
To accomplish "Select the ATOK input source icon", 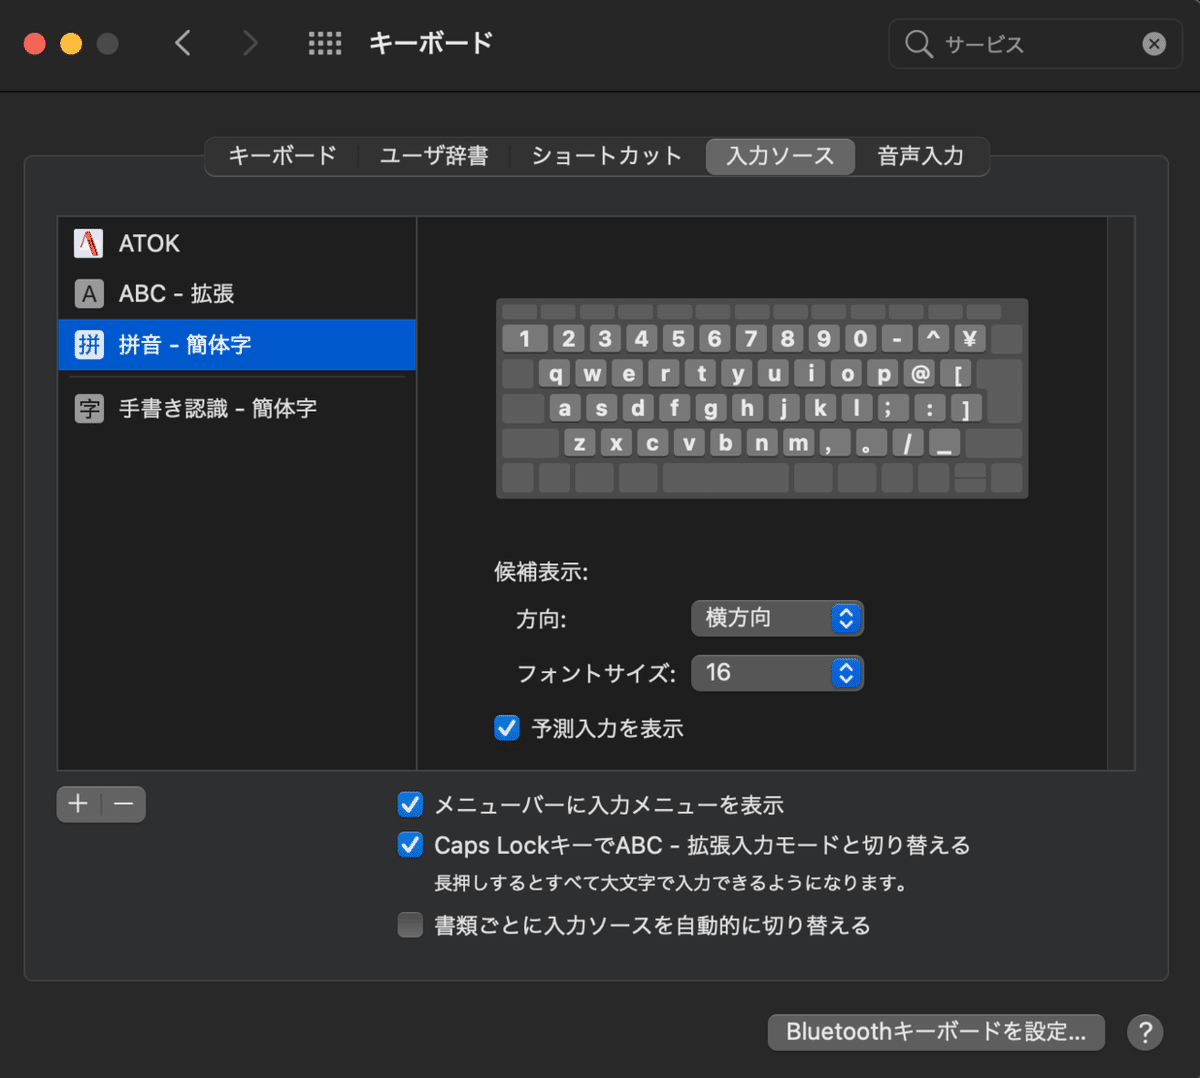I will [x=89, y=243].
